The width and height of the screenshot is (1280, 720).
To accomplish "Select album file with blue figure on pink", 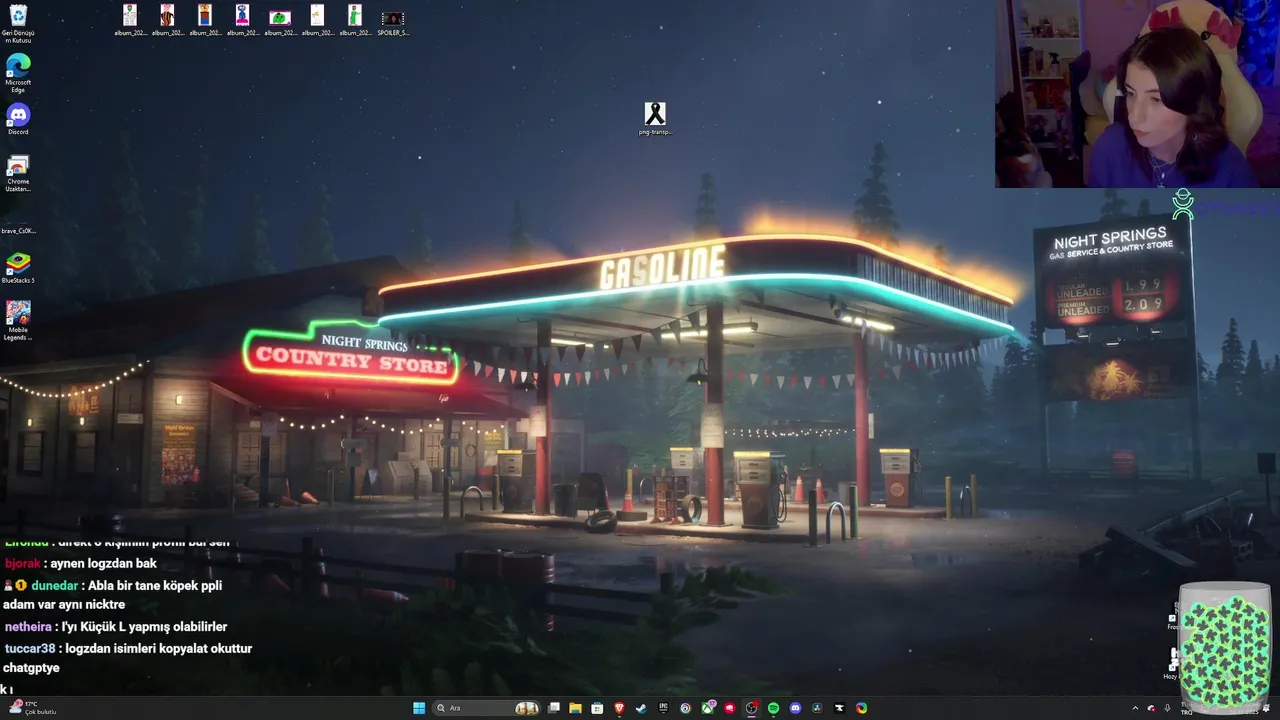I will click(x=242, y=20).
